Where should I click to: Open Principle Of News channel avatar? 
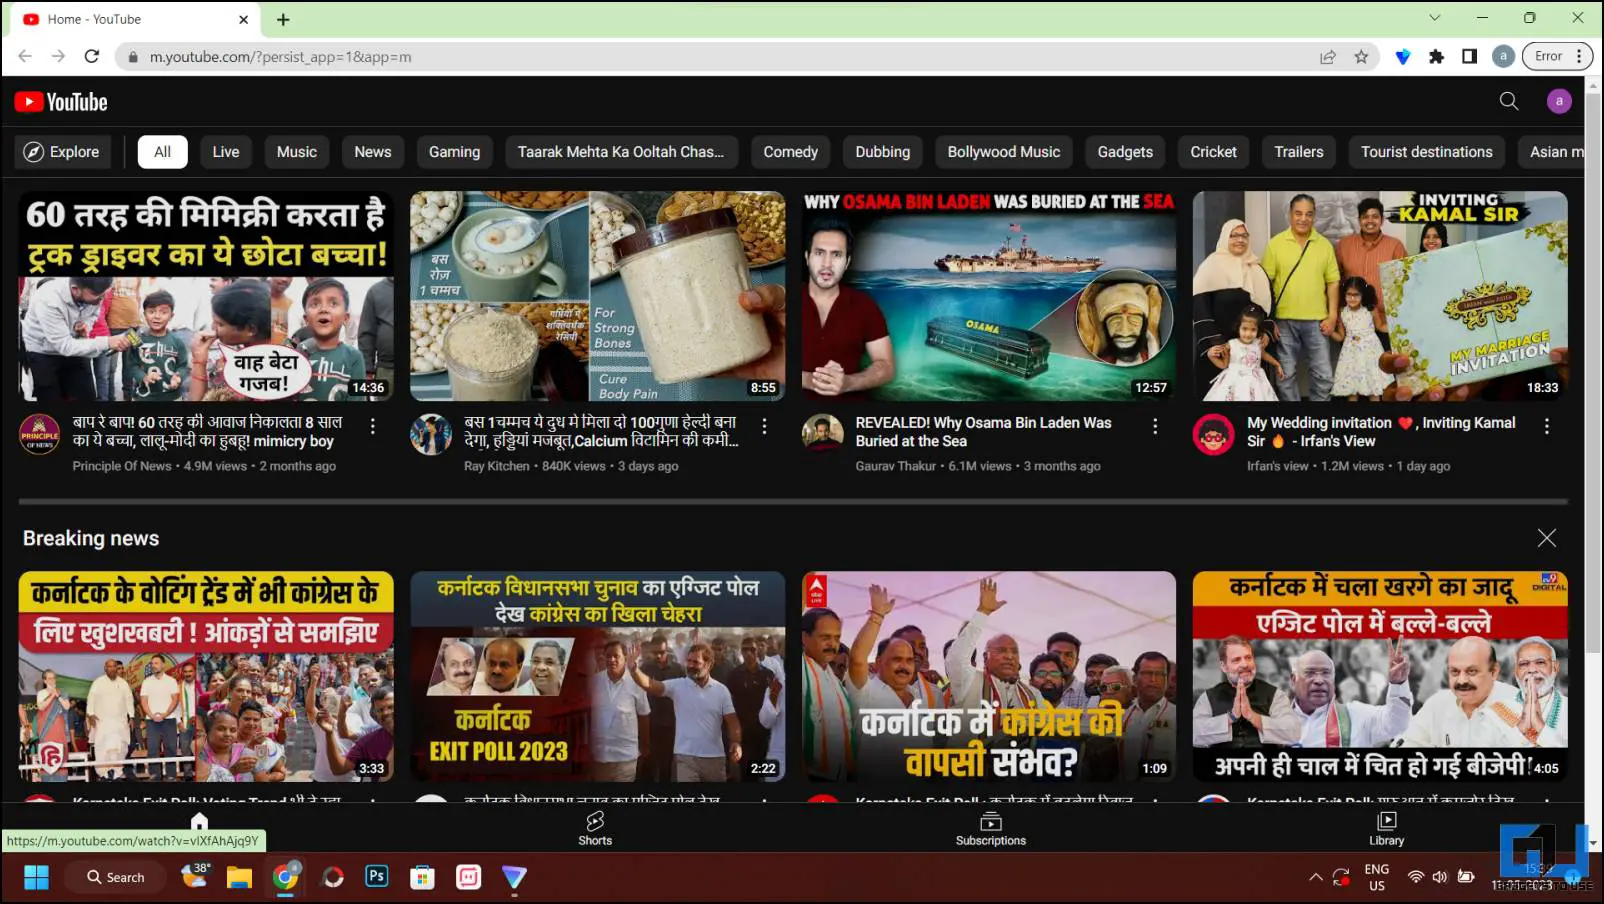coord(40,435)
